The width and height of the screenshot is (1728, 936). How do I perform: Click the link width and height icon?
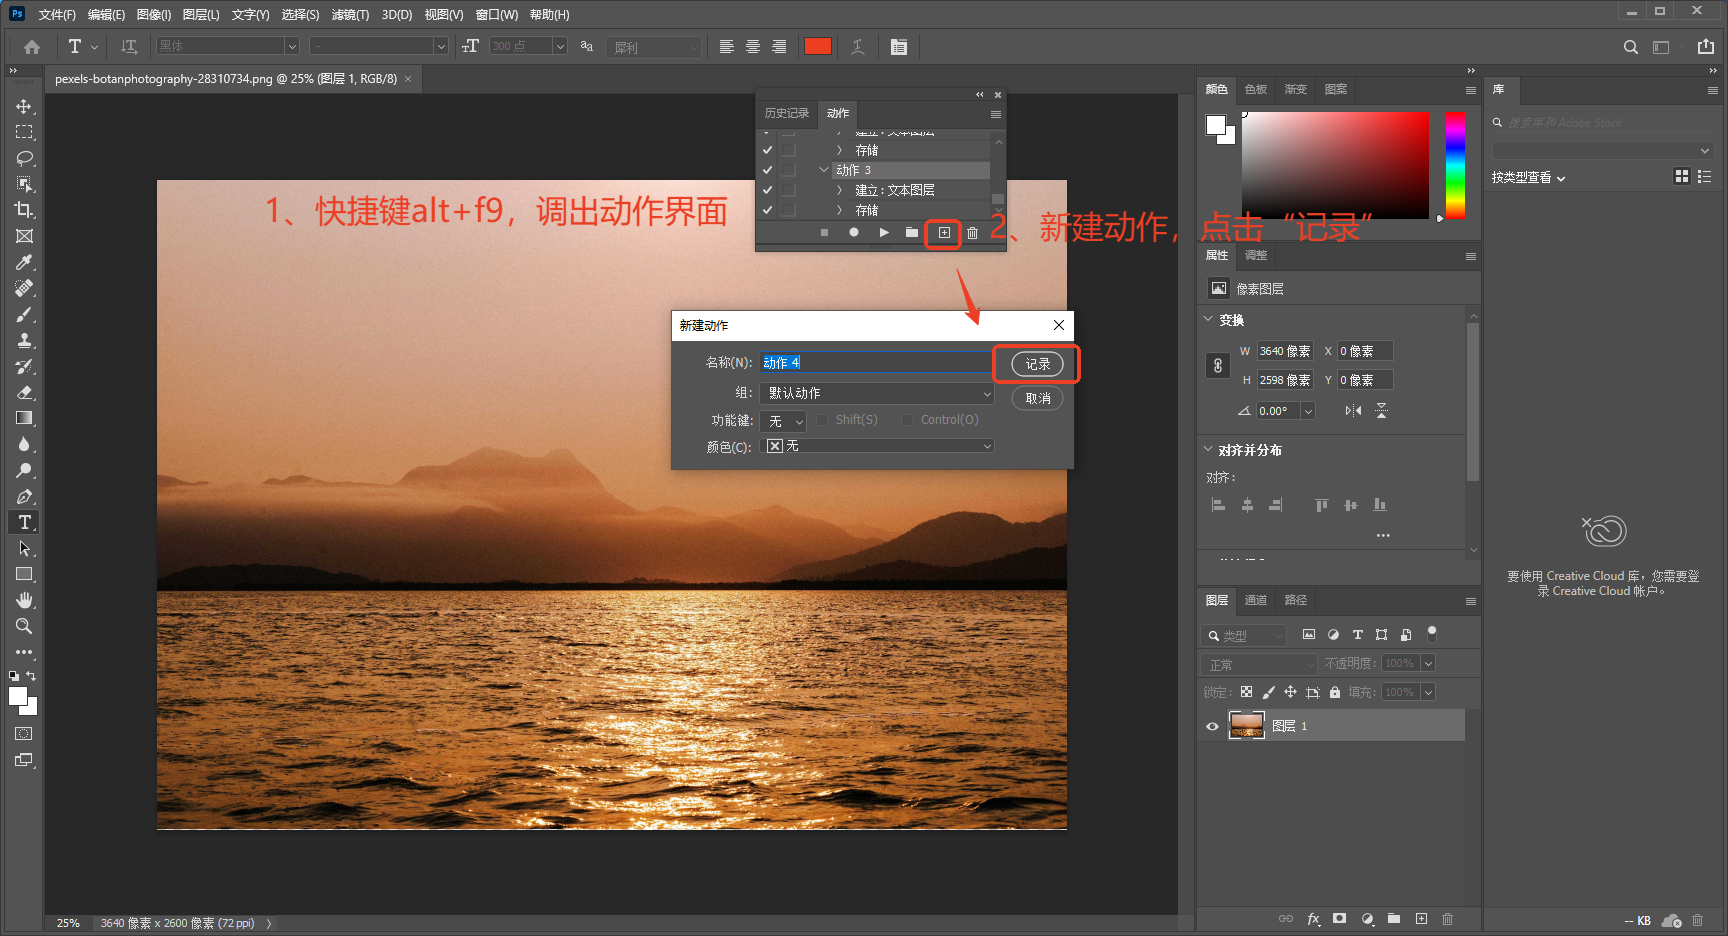[x=1217, y=366]
